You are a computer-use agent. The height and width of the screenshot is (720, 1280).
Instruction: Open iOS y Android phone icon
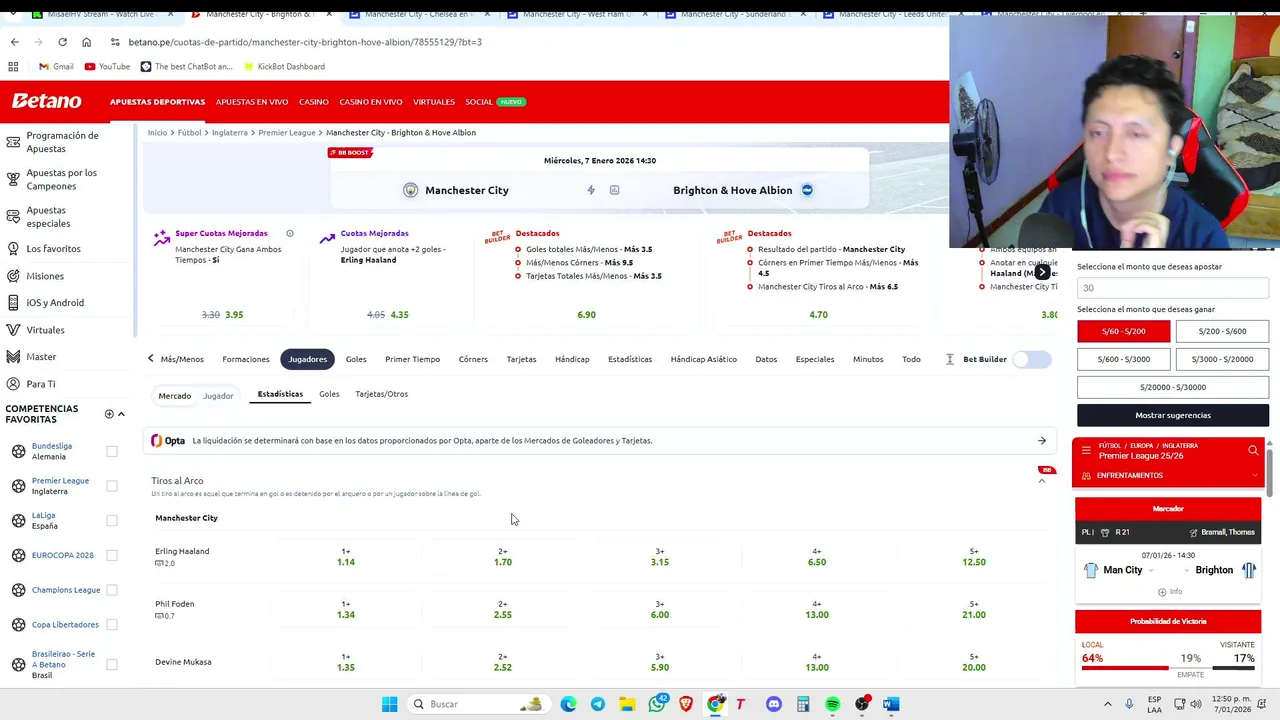click(13, 302)
